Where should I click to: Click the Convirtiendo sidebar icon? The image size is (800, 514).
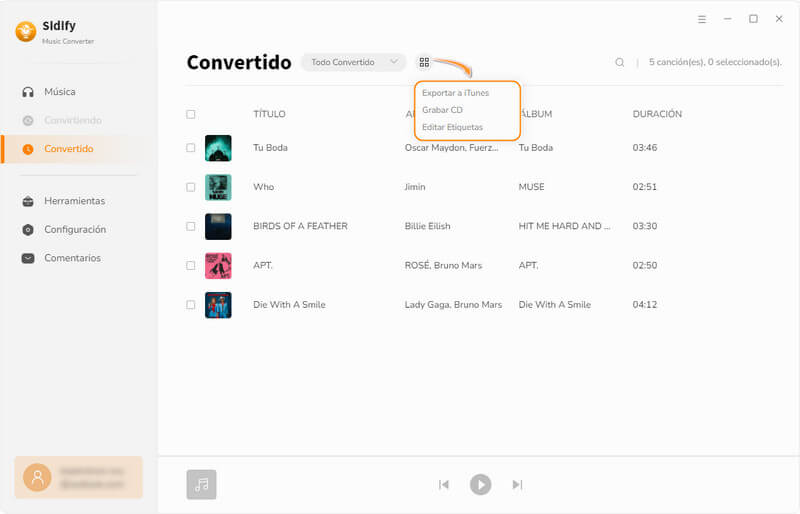pyautogui.click(x=28, y=120)
